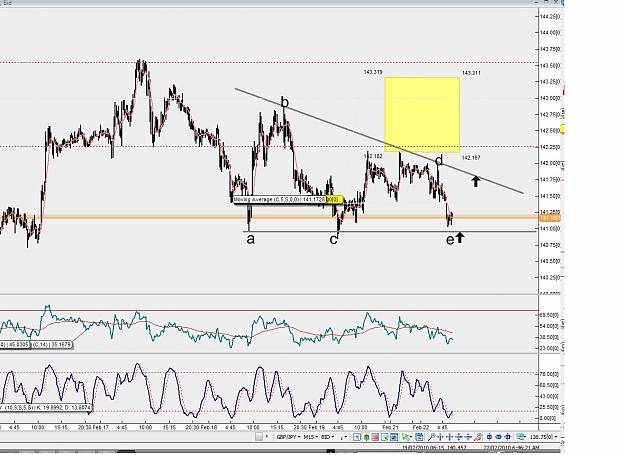This screenshot has height=455, width=625.
Task: Click the yellow marker on right price scale
Action: (562, 129)
